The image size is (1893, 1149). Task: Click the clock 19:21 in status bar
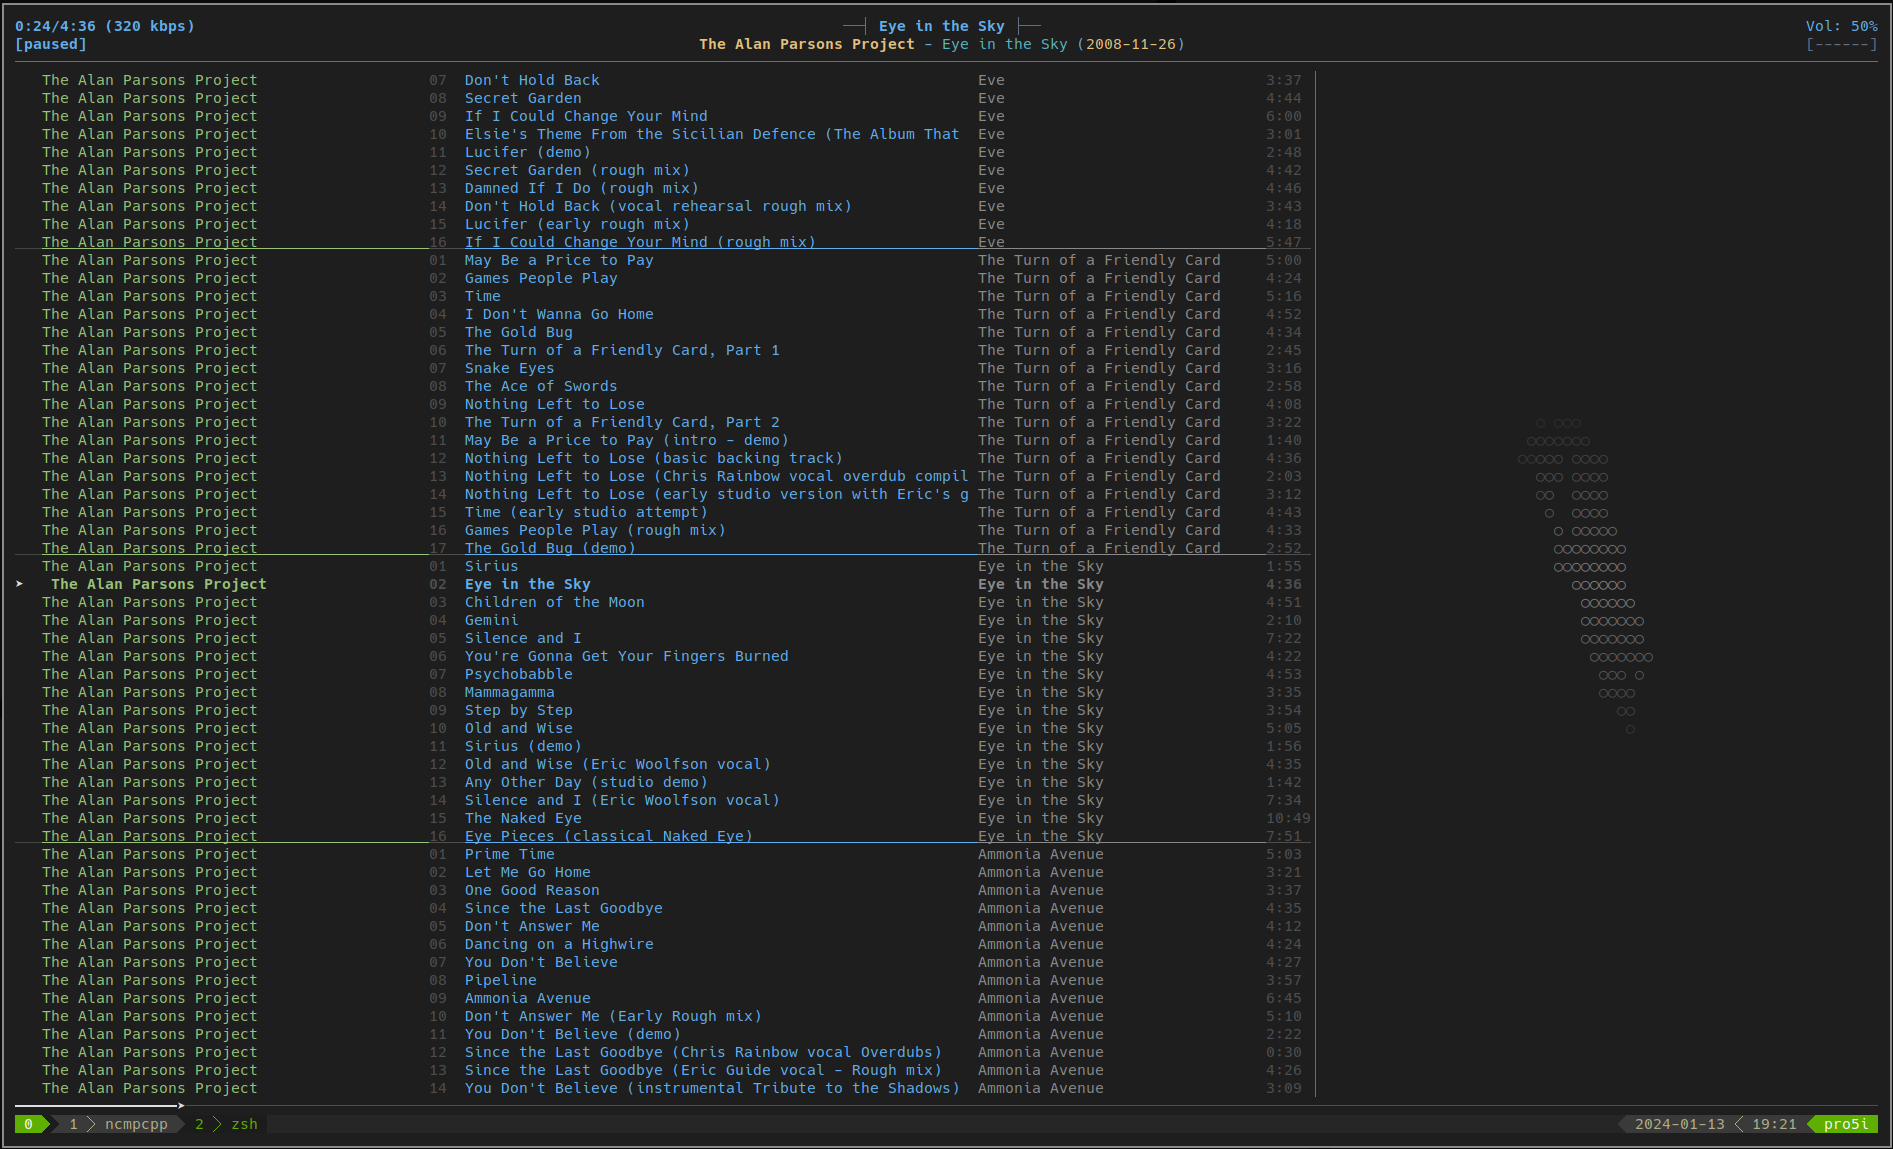tap(1774, 1124)
